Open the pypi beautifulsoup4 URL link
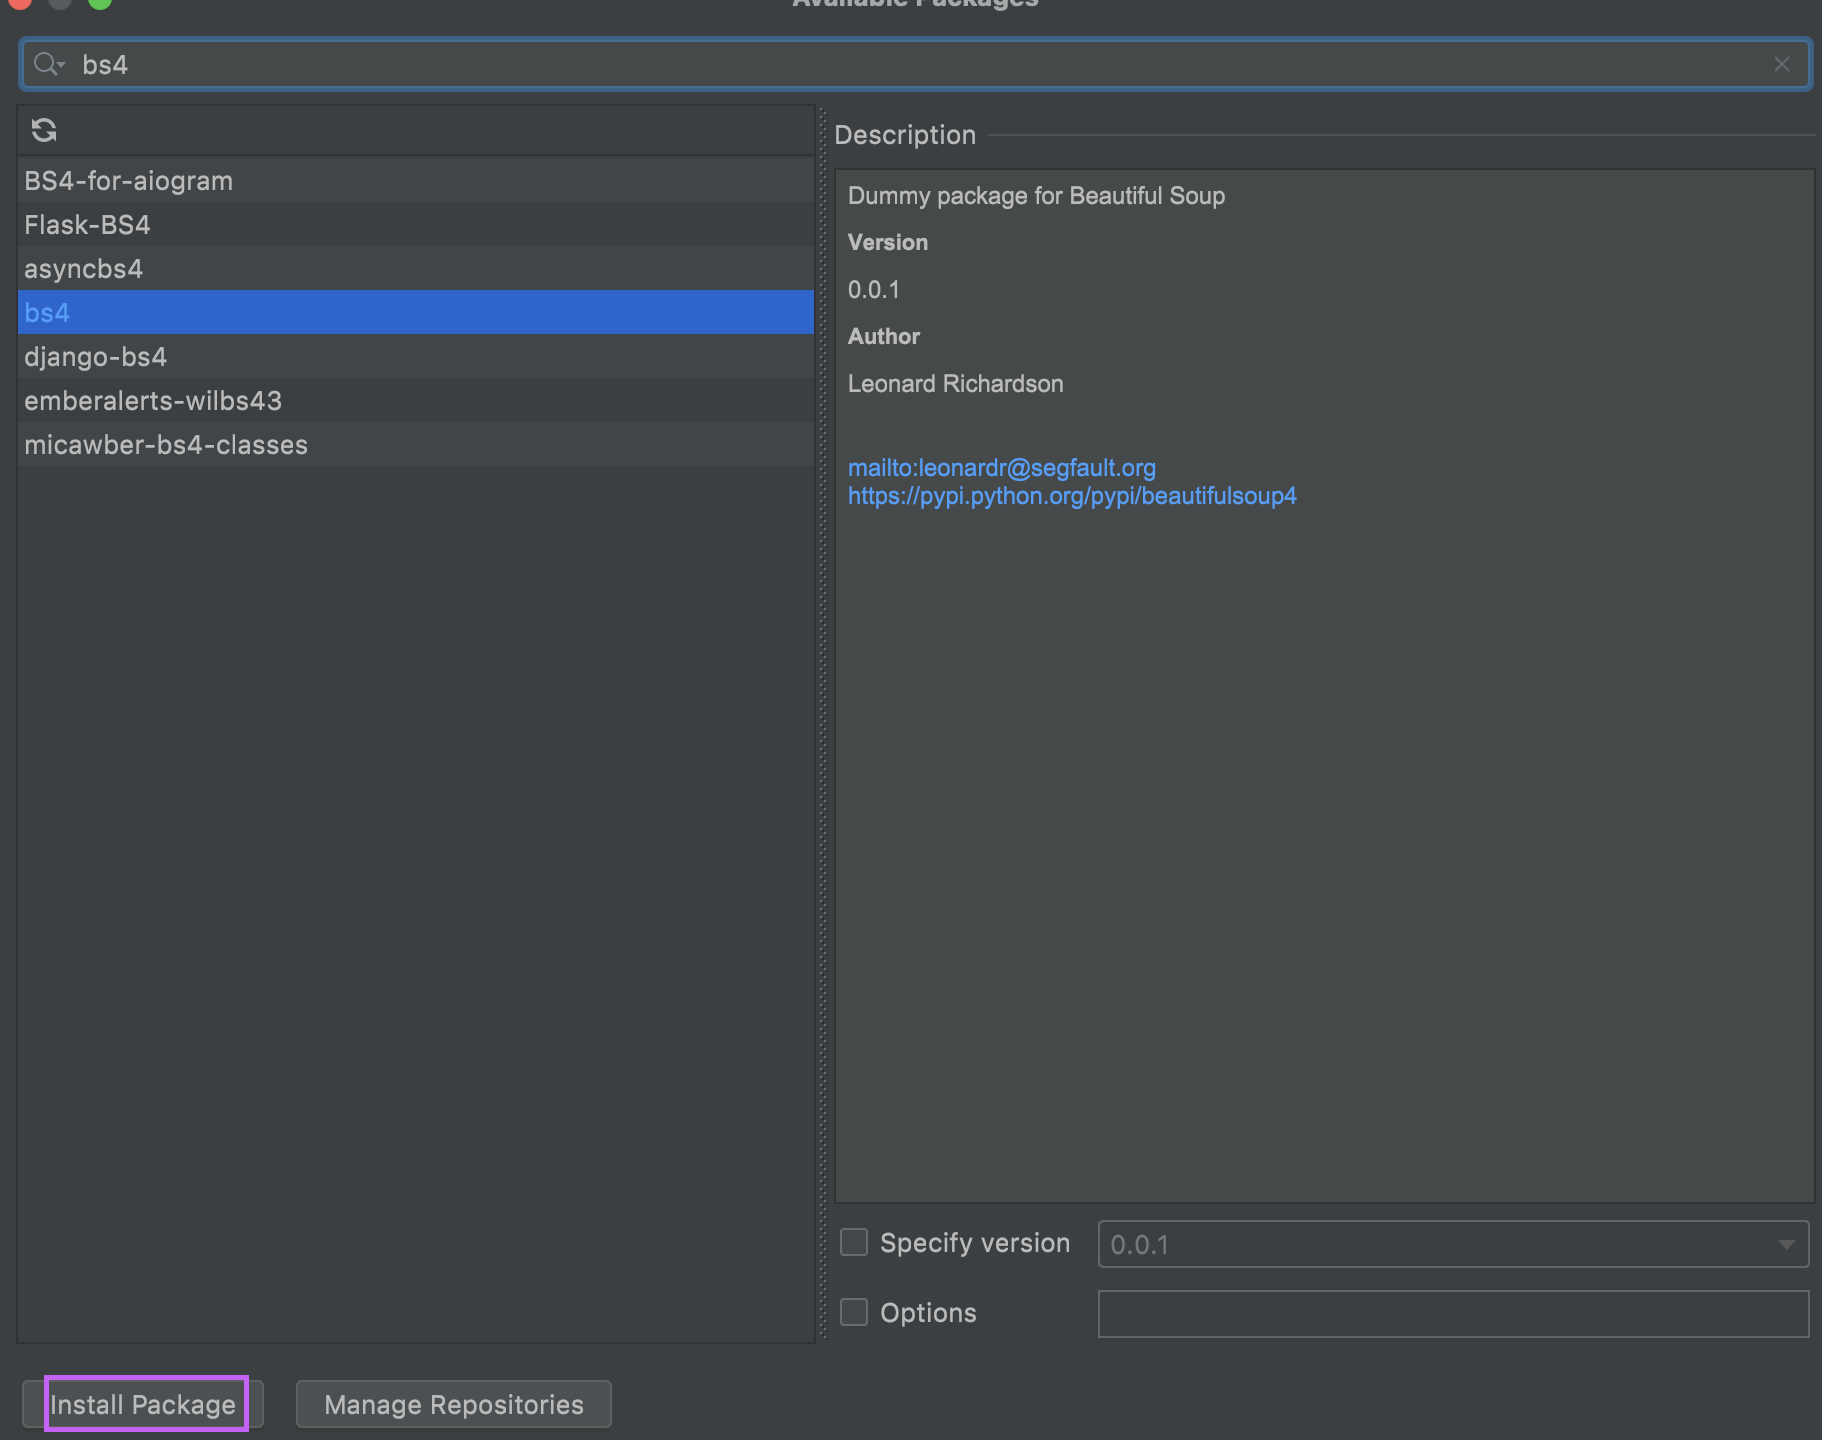Image resolution: width=1822 pixels, height=1440 pixels. [x=1072, y=496]
